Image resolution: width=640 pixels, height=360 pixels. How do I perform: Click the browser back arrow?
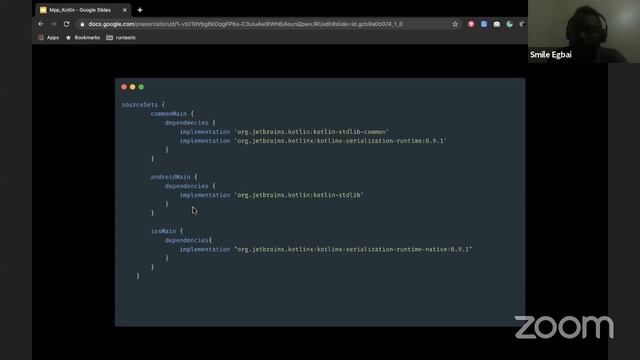(41, 24)
